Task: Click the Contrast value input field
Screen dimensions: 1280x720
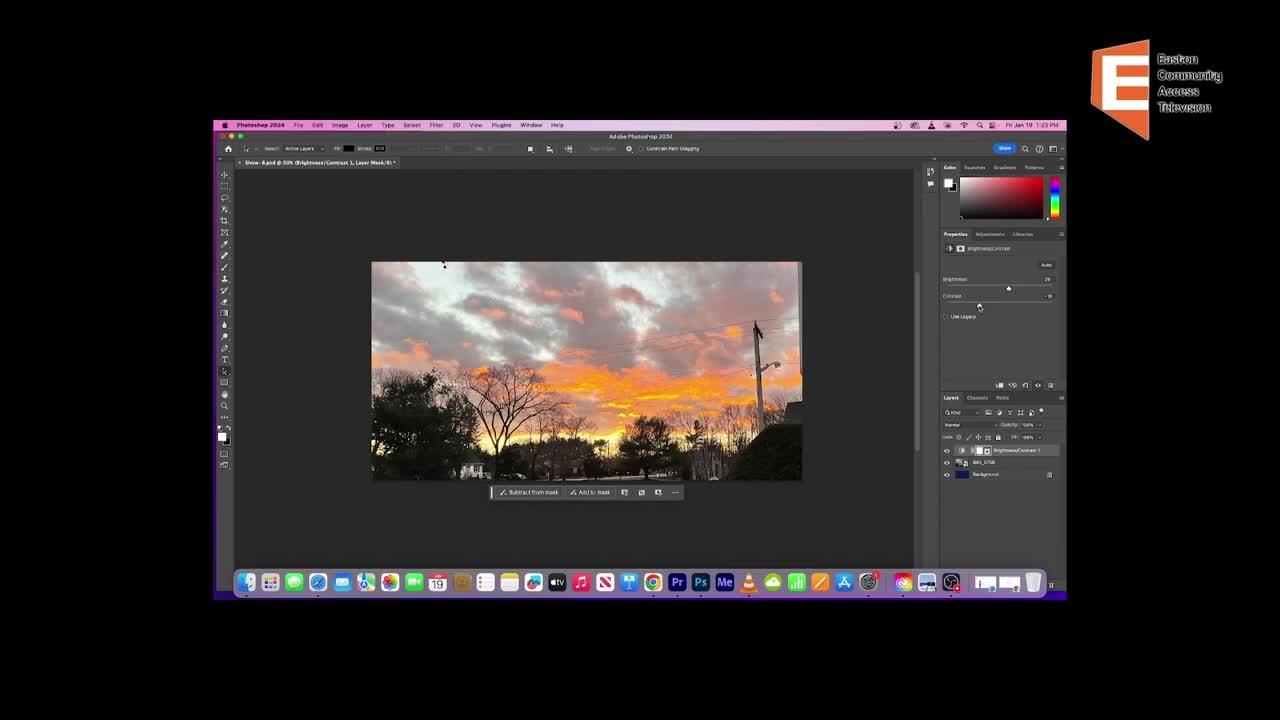Action: click(1047, 296)
